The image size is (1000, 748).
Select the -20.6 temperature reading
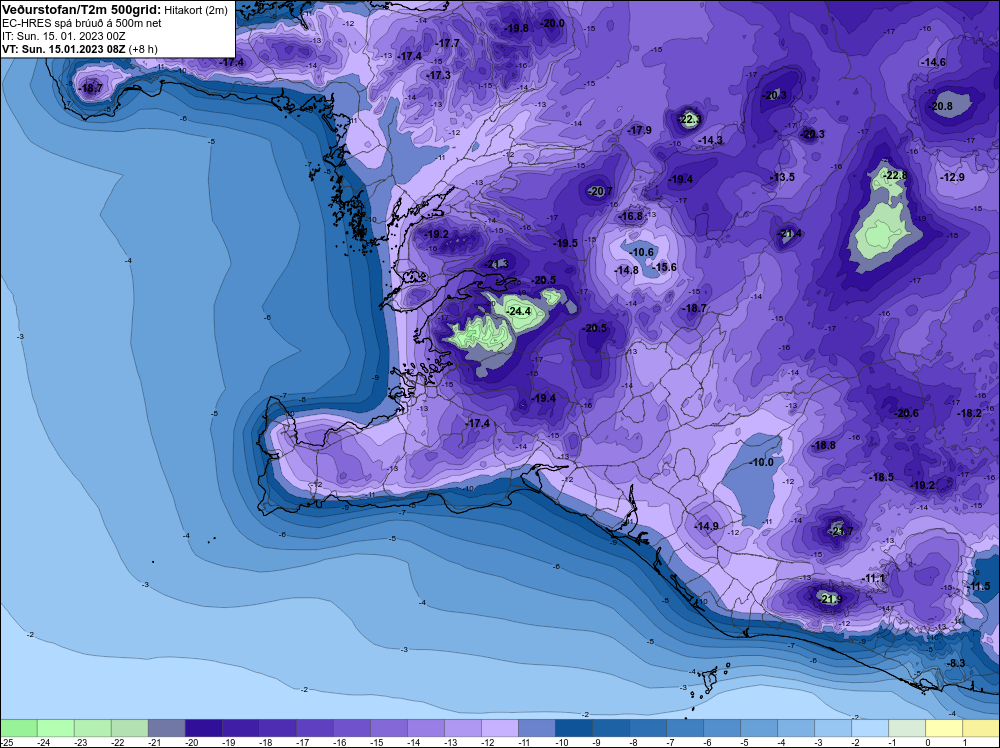point(906,413)
